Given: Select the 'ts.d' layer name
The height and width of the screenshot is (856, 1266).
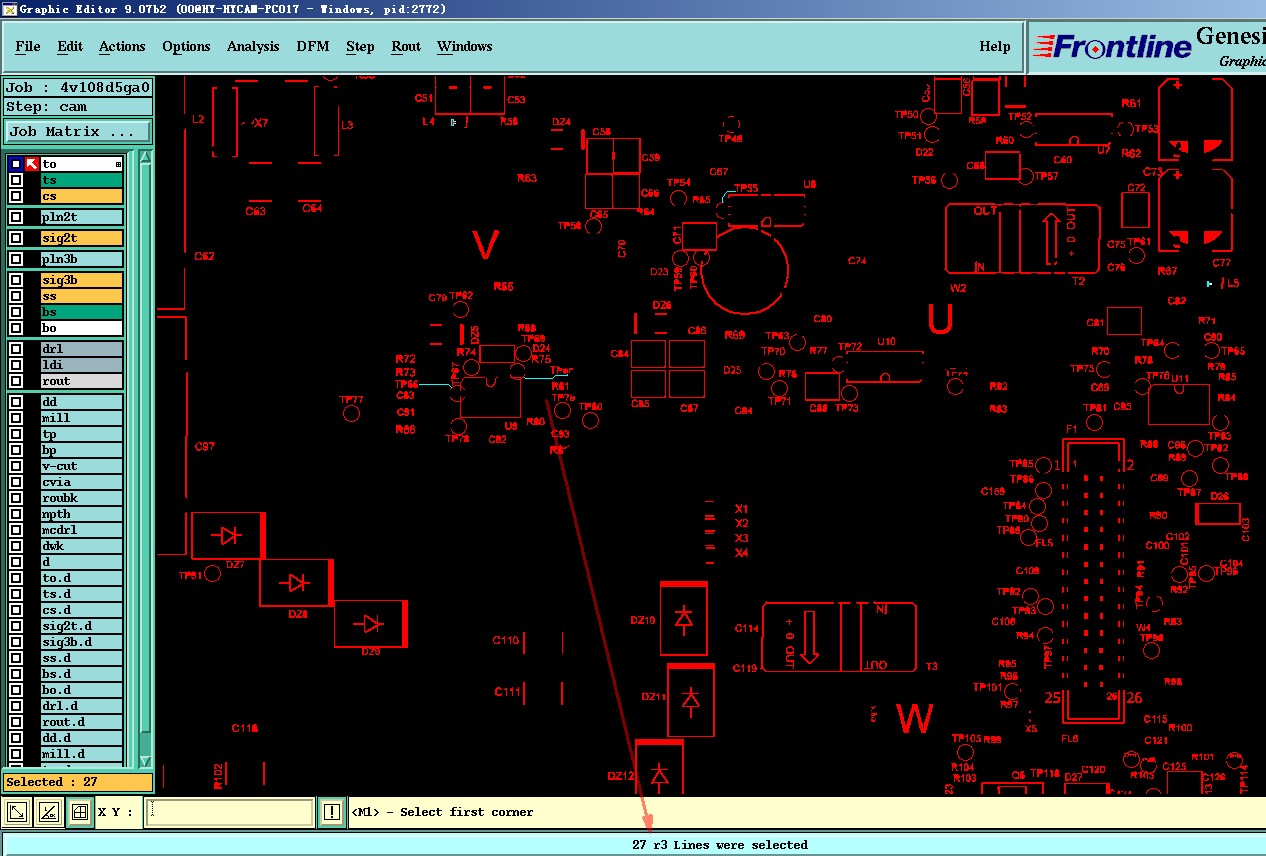Looking at the screenshot, I should click(81, 594).
